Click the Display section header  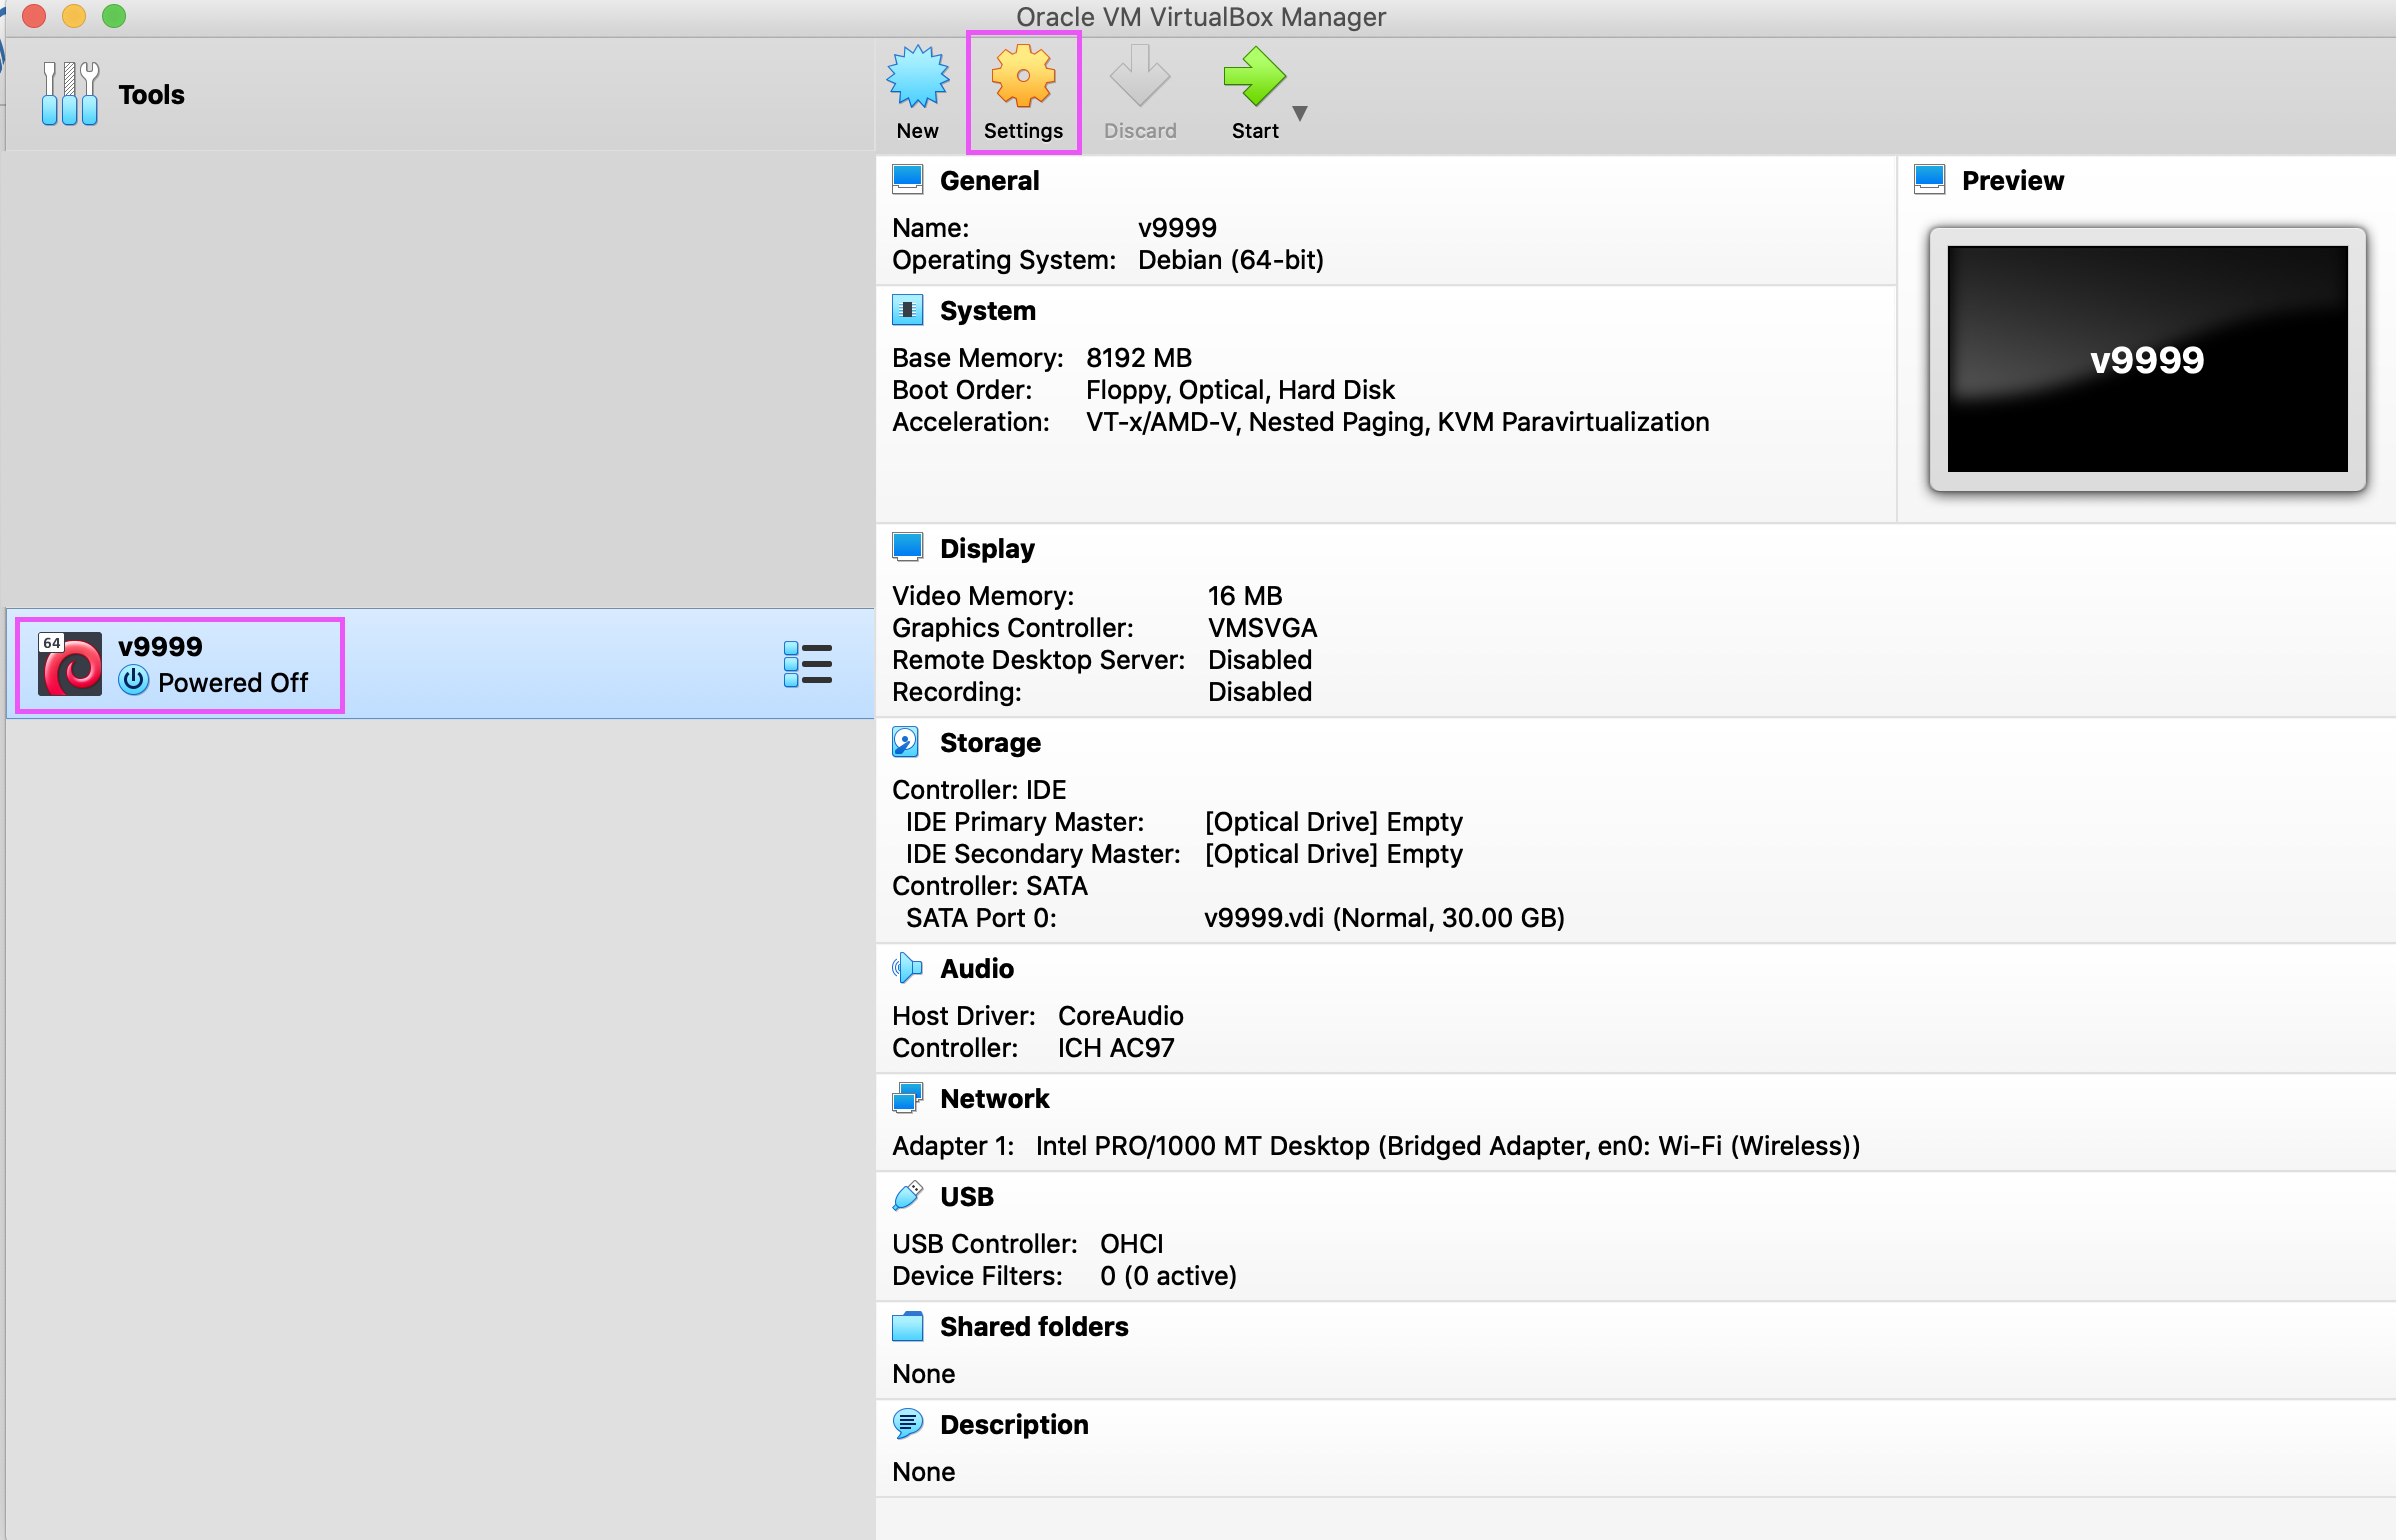pyautogui.click(x=987, y=549)
